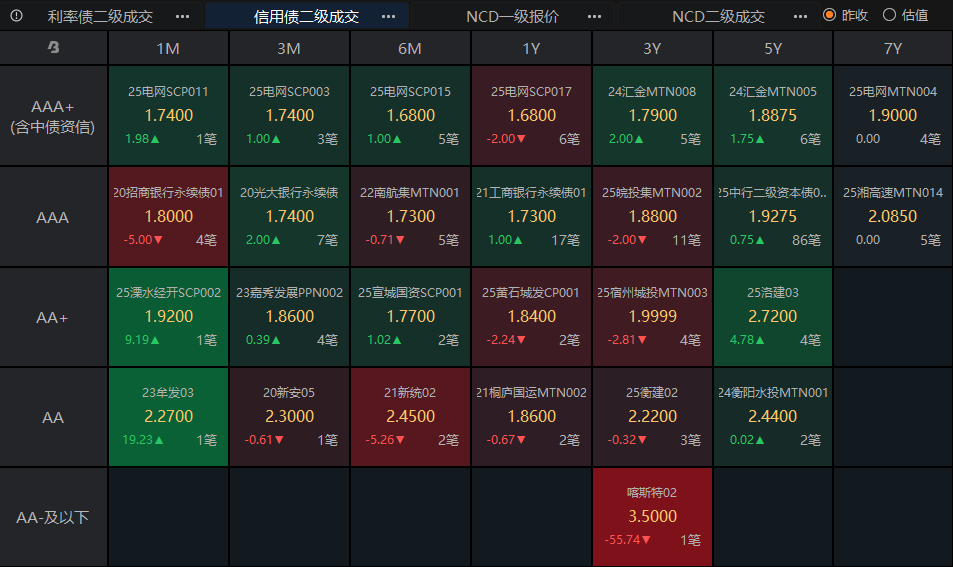The height and width of the screenshot is (567, 953).
Task: Open the 25电网SCP017 cell
Action: click(531, 115)
